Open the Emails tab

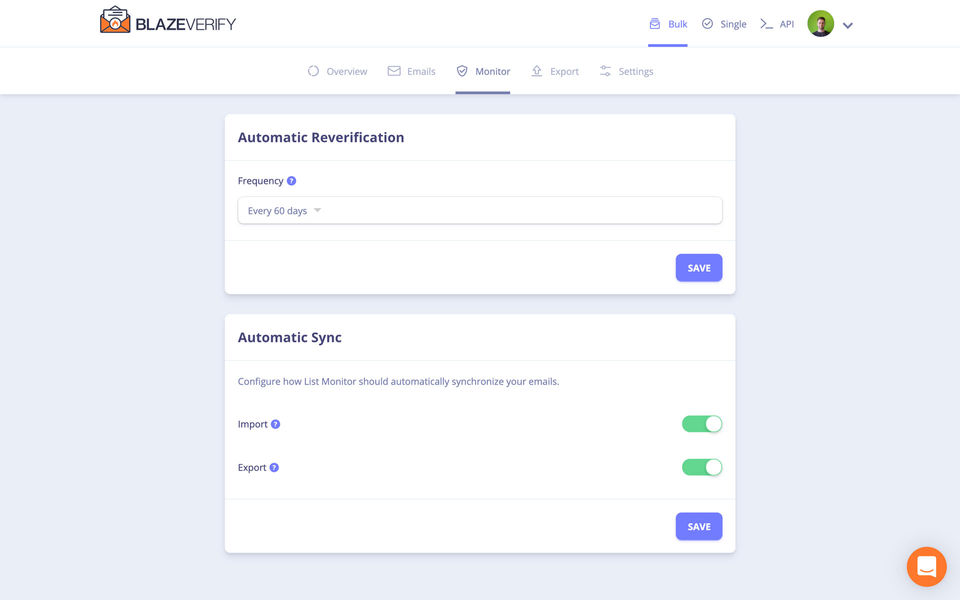[x=412, y=72]
